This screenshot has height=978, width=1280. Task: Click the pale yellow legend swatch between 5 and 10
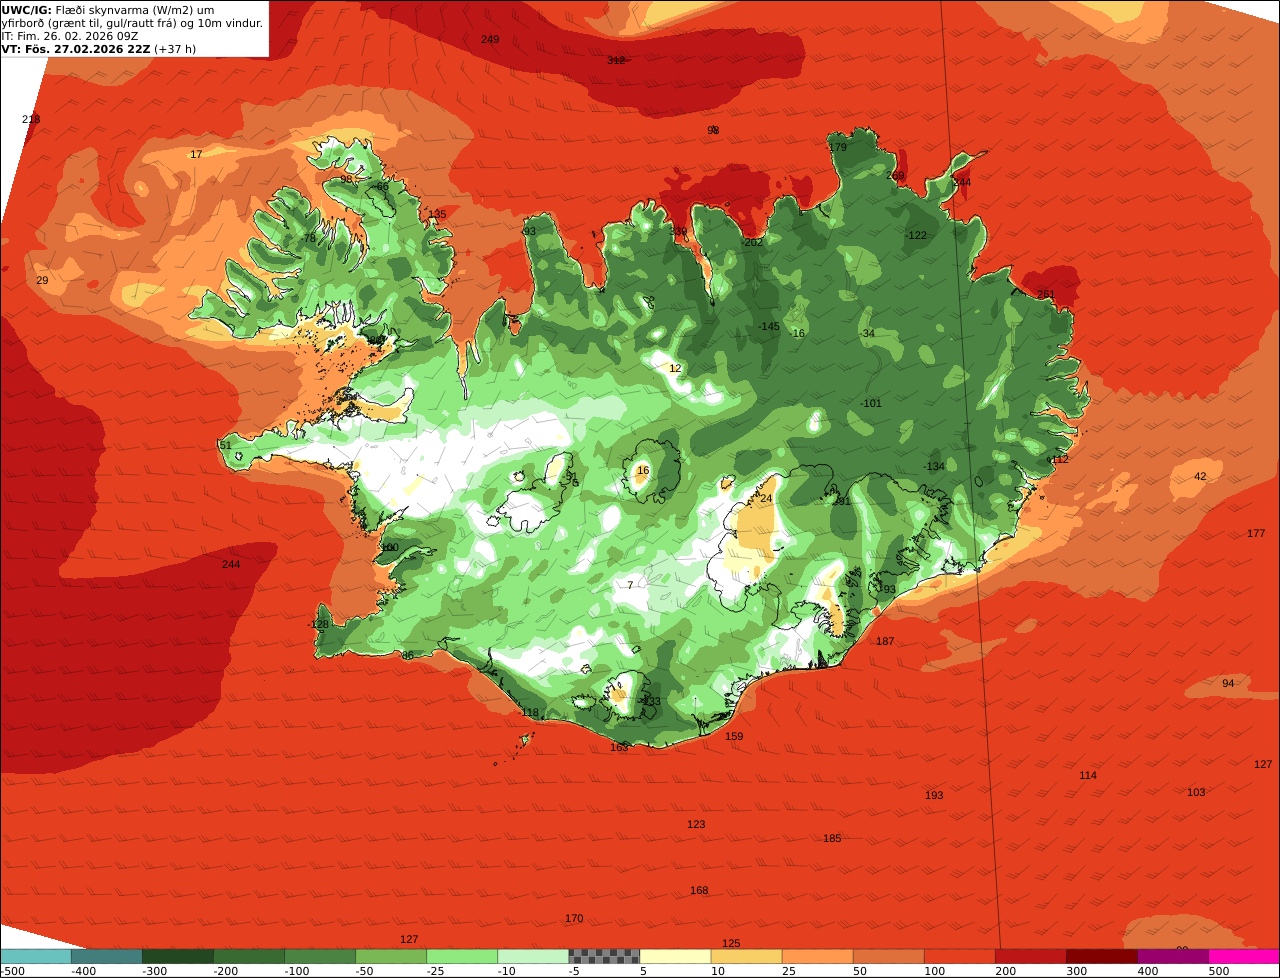pos(675,956)
